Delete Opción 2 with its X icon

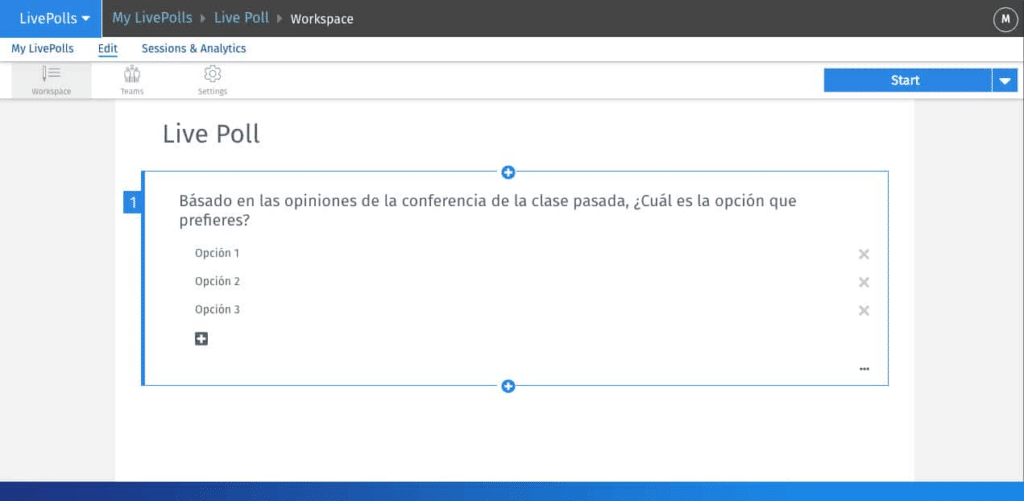864,282
